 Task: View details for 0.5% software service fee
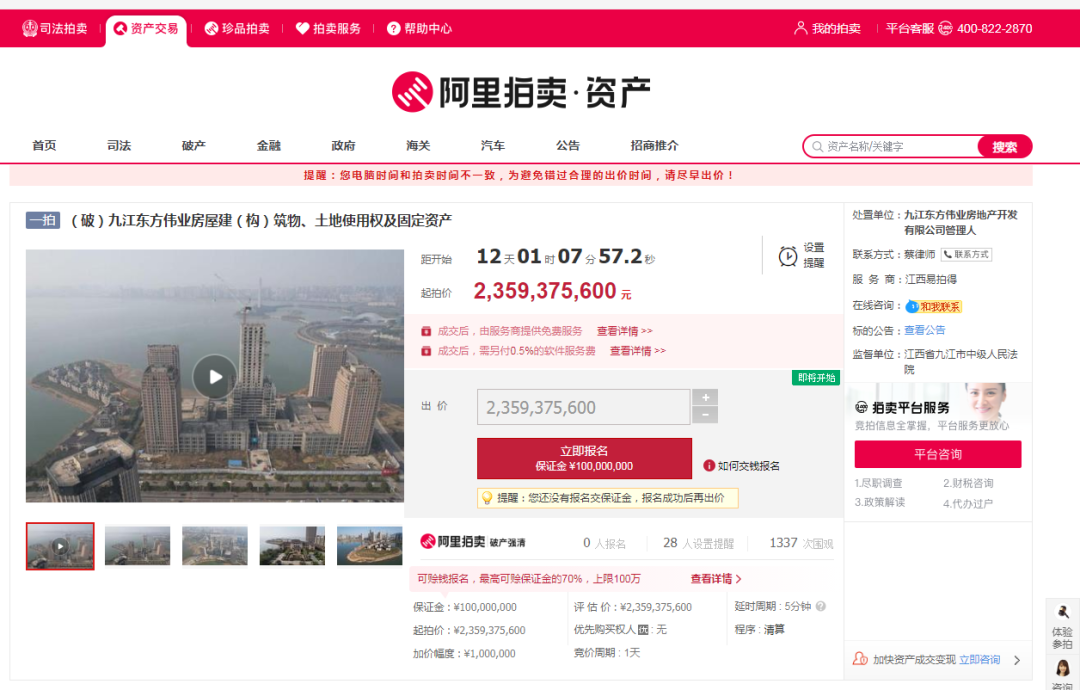point(638,351)
